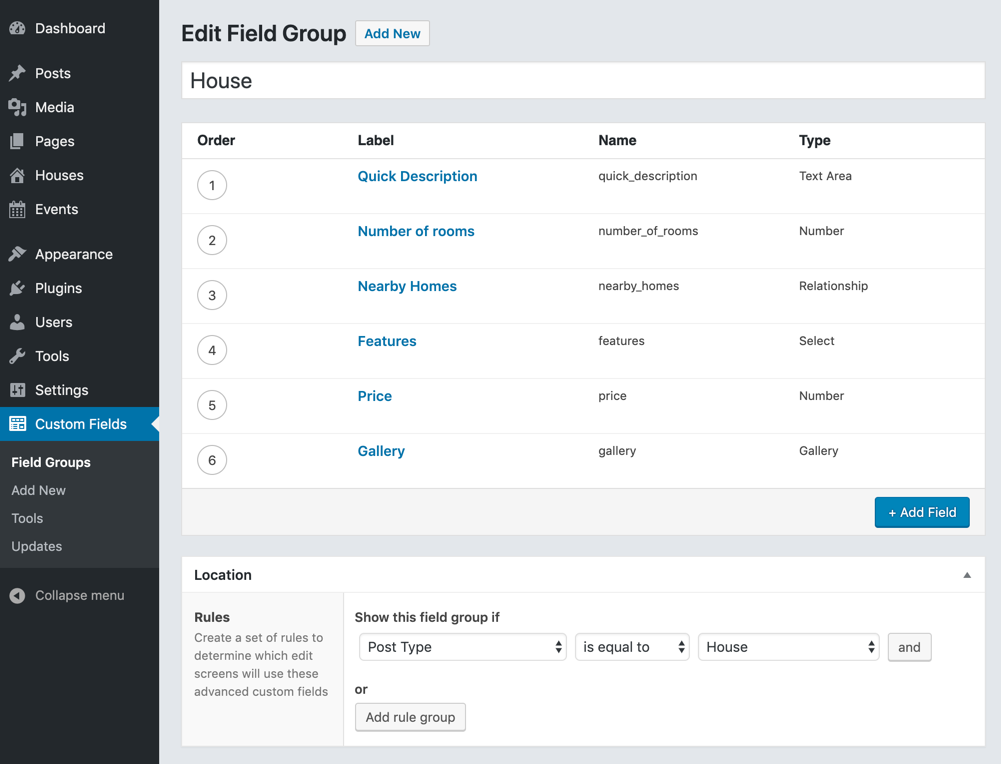
Task: Open the Updates submenu item
Action: click(x=36, y=546)
